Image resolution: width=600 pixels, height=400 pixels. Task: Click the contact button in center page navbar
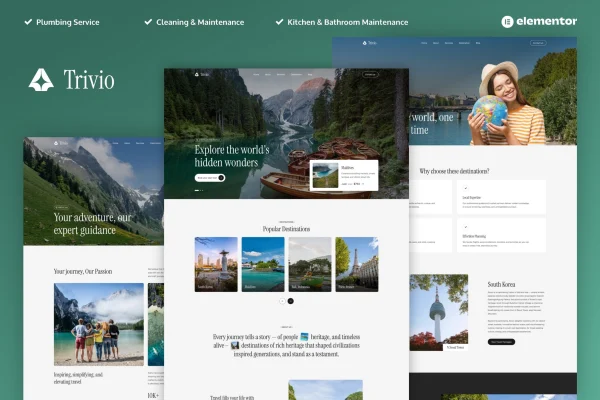[x=370, y=74]
